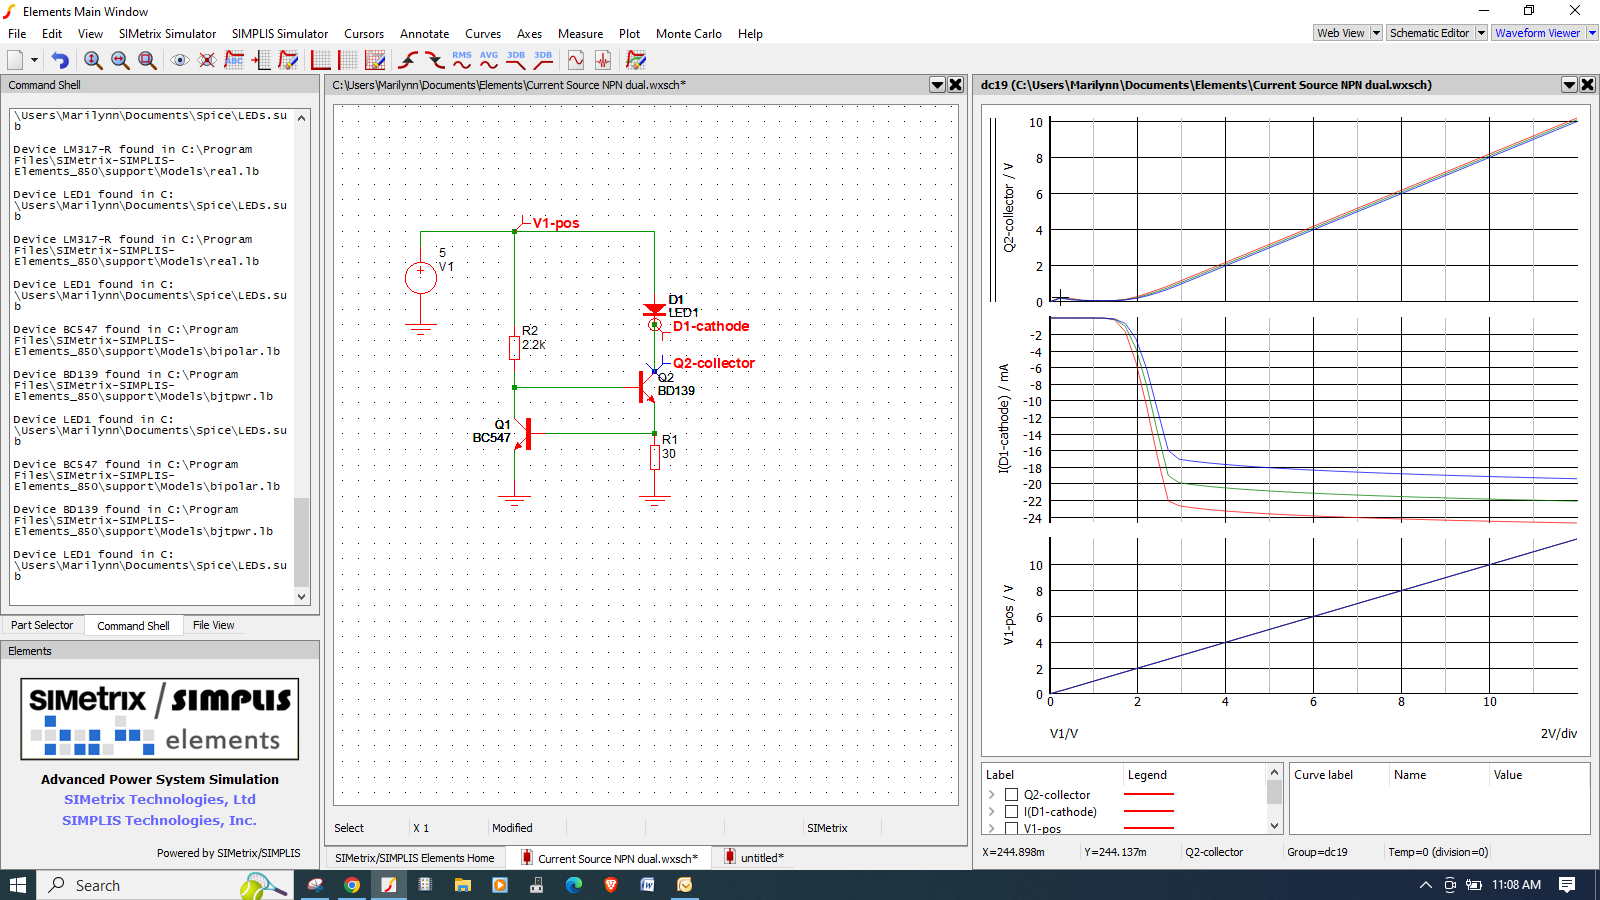Tick the I(D1-cathode) curve checkbox
Image resolution: width=1600 pixels, height=900 pixels.
(1011, 812)
